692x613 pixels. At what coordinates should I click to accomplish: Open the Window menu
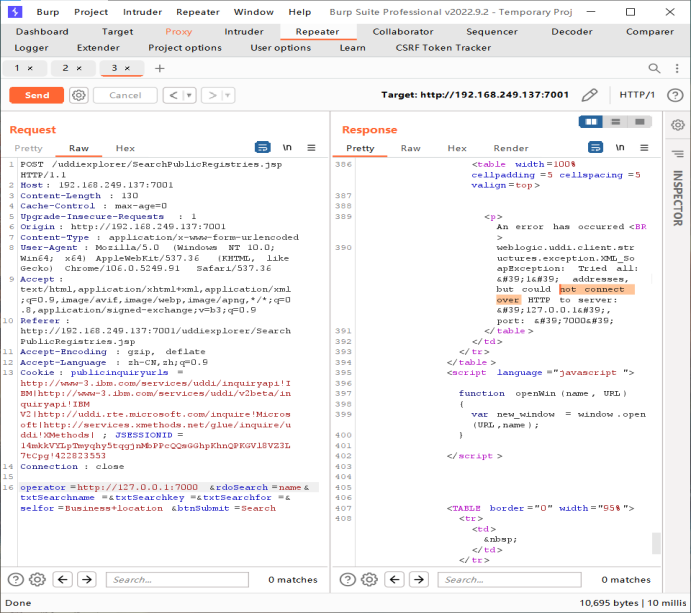click(253, 12)
